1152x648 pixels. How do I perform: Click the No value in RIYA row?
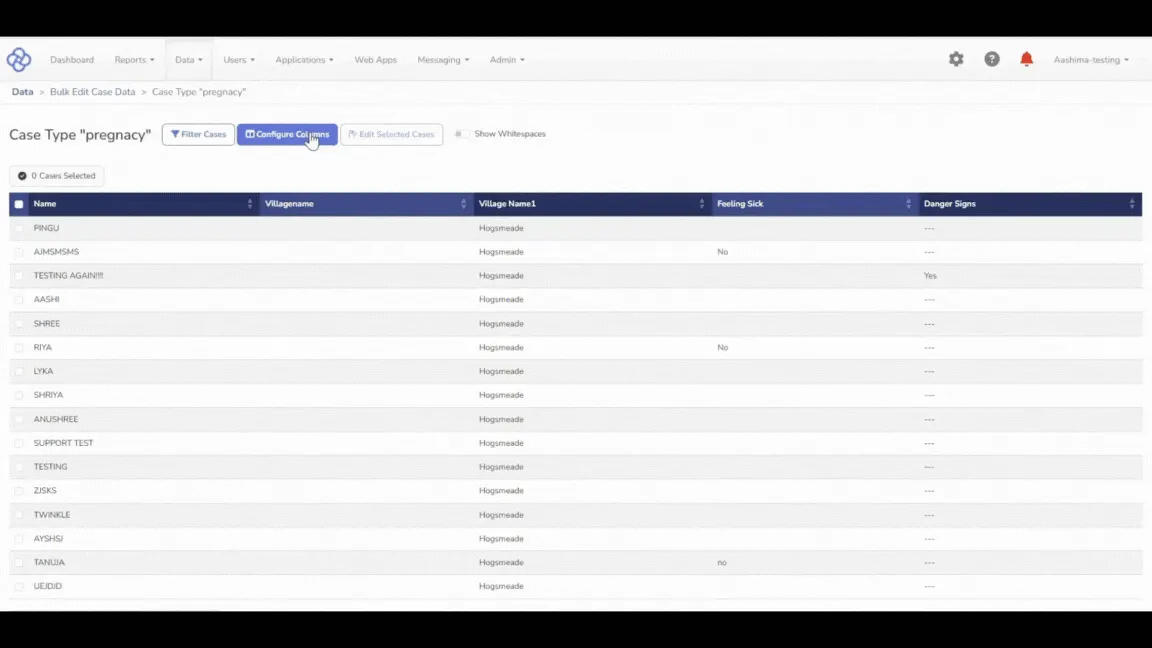click(723, 348)
